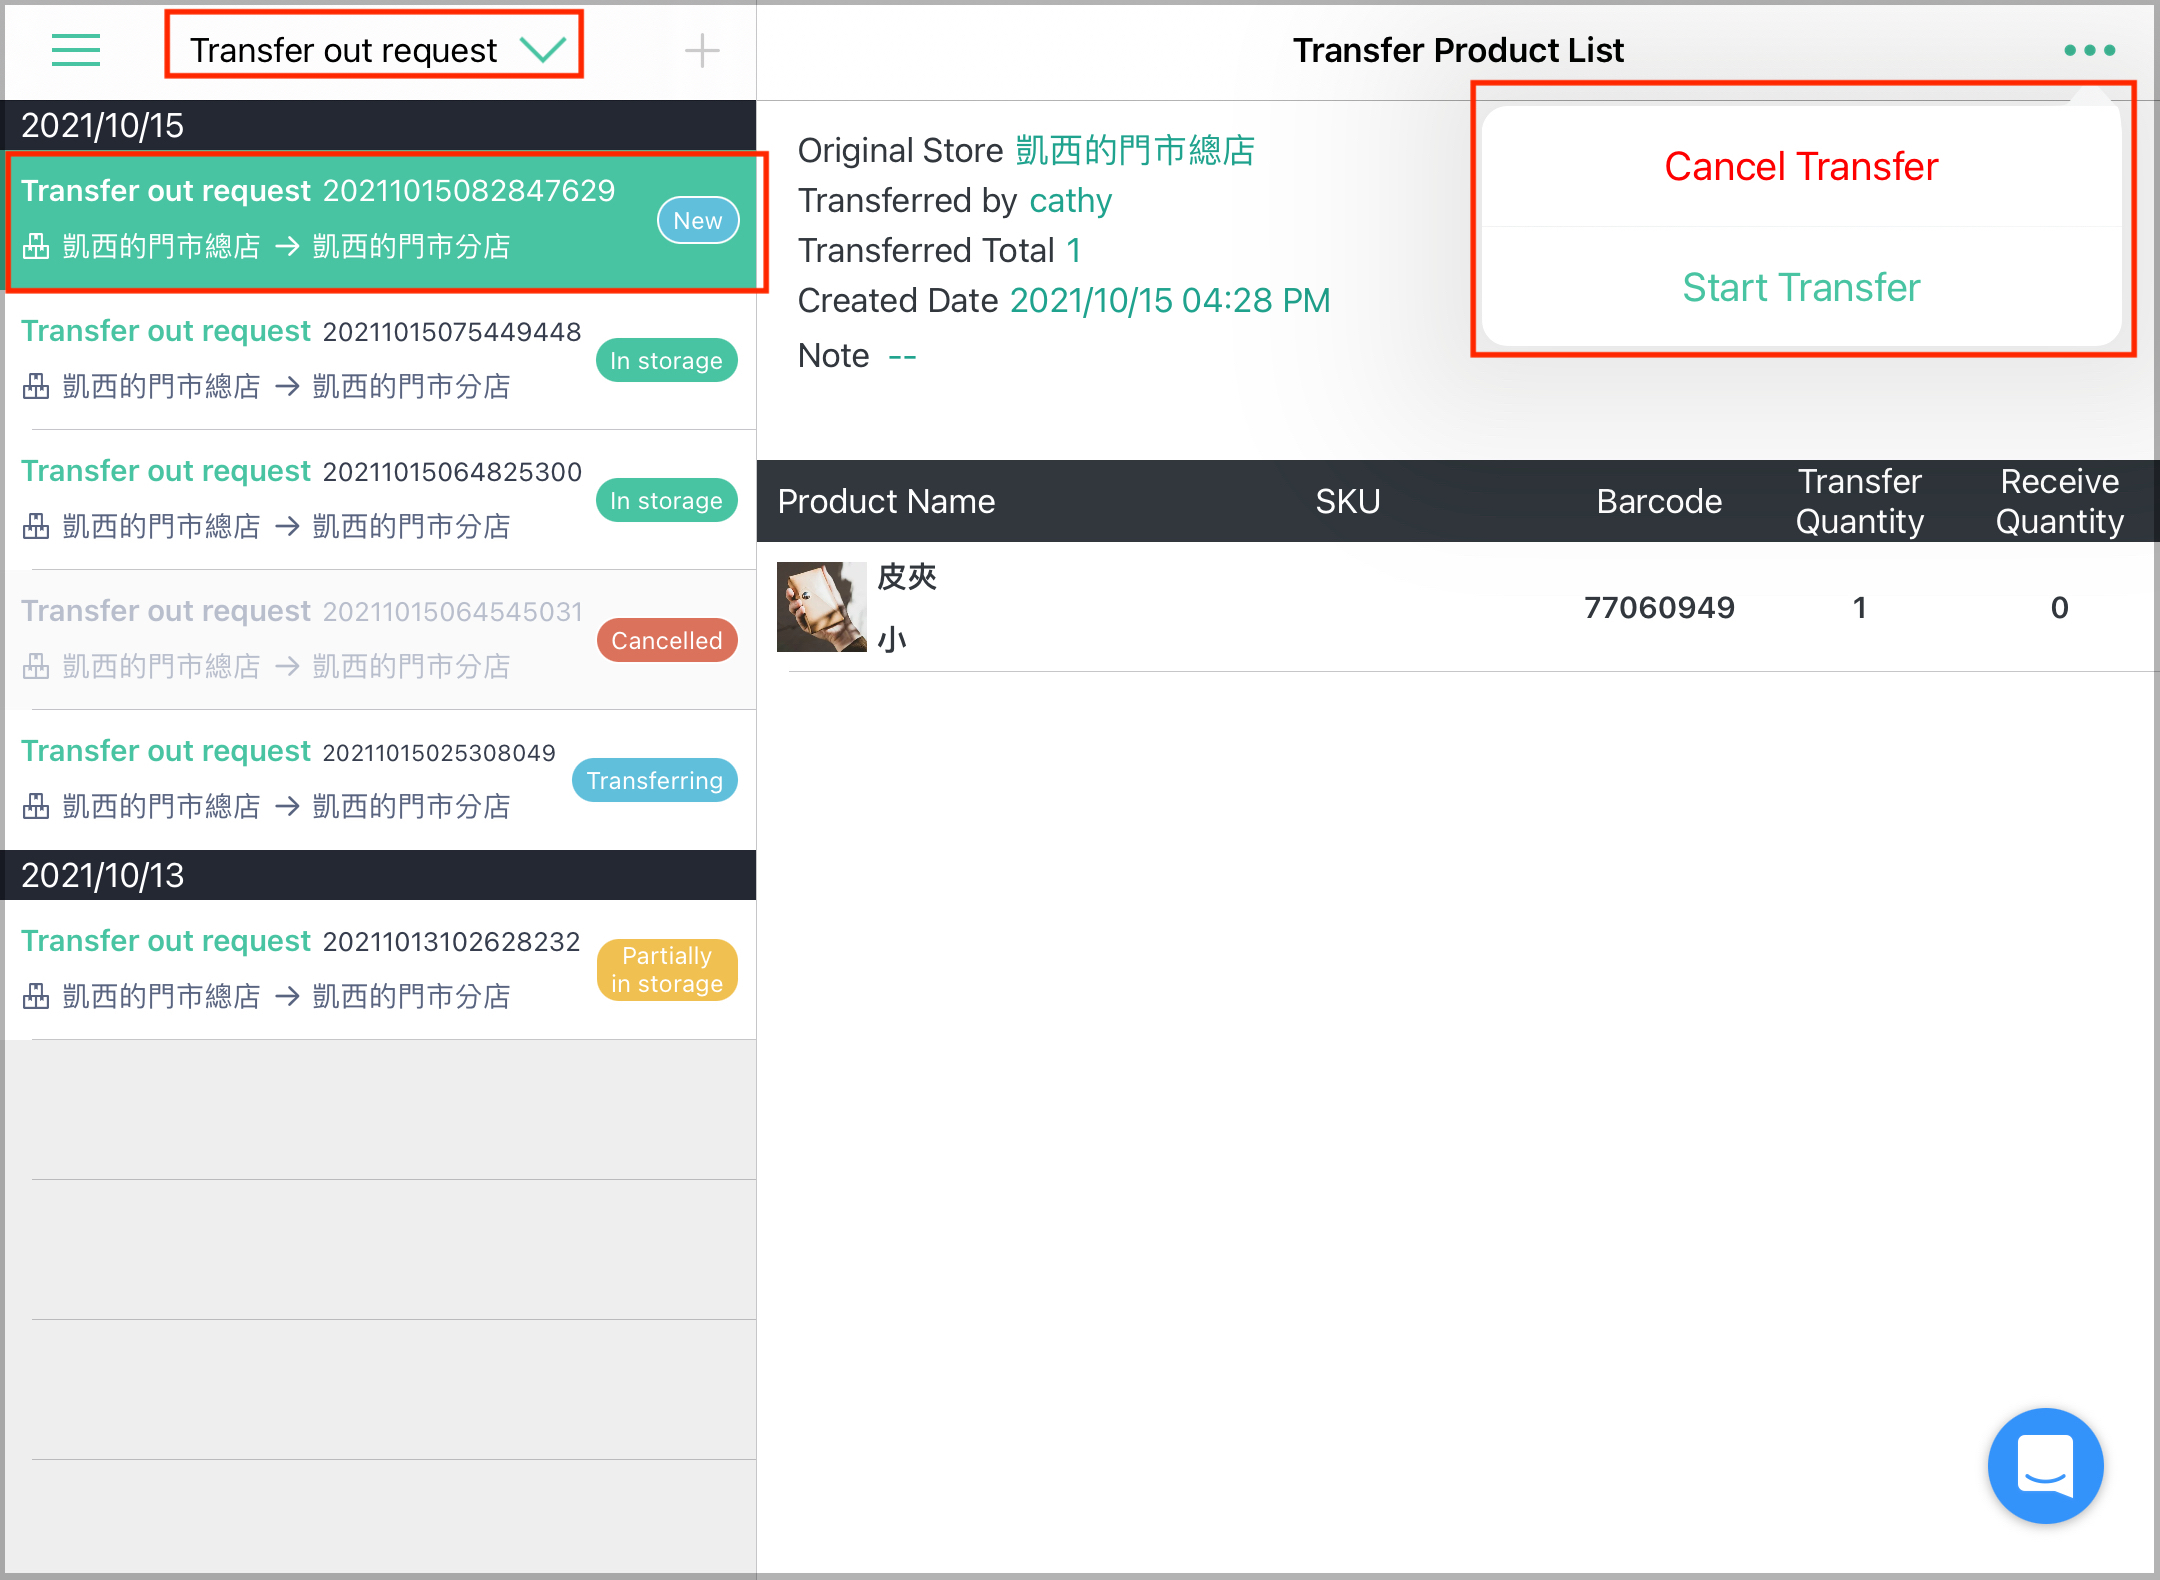Choose Cancel Transfer from the popup

click(x=1801, y=166)
